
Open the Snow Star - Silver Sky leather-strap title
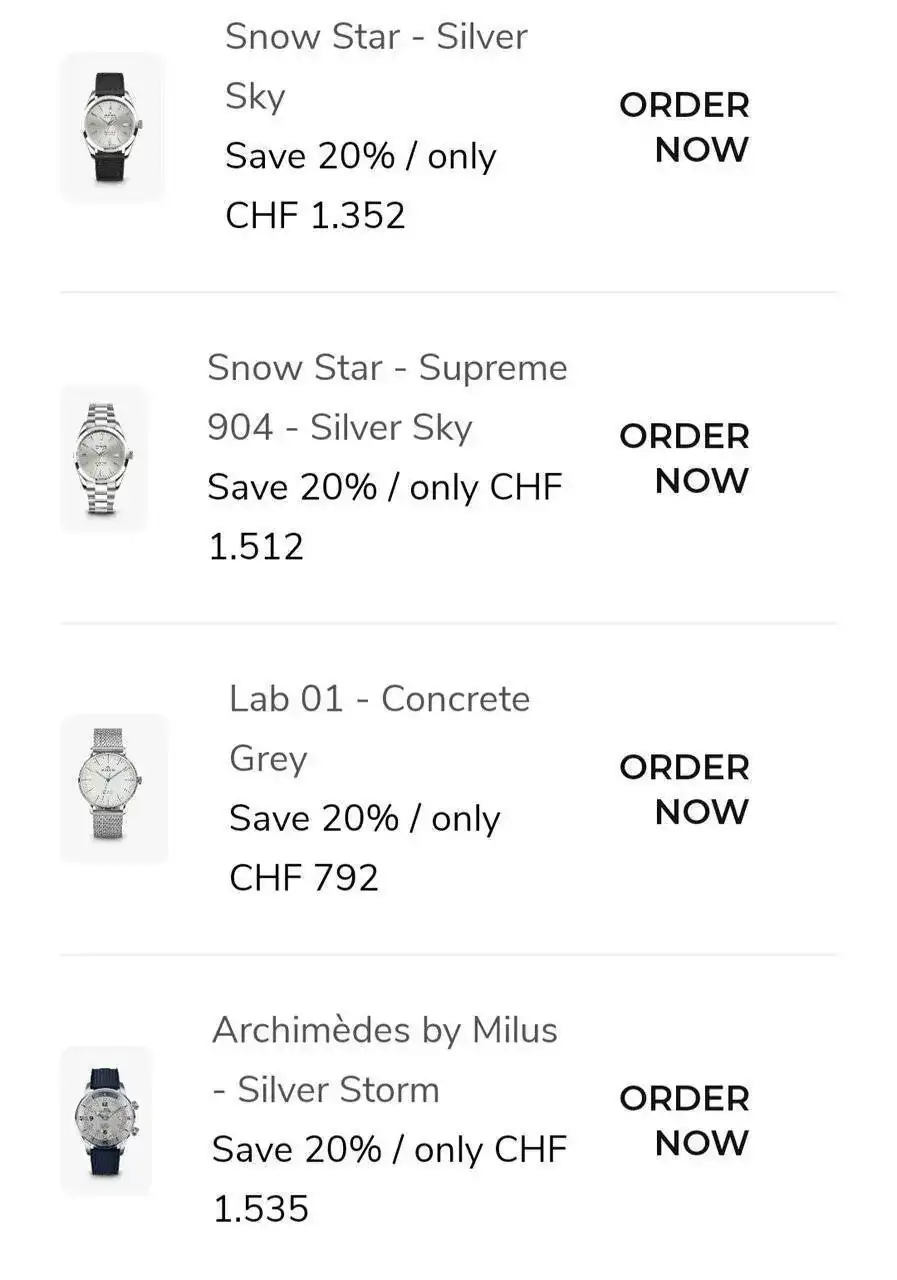[375, 66]
